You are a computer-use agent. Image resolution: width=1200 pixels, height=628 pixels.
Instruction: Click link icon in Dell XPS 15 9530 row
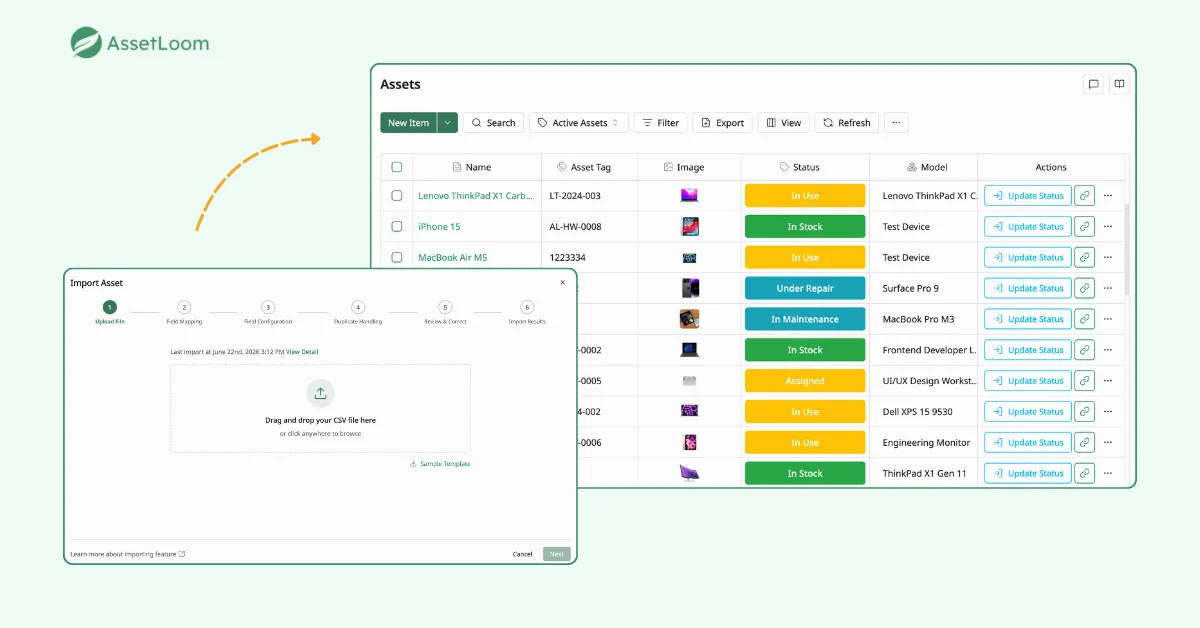click(1084, 412)
